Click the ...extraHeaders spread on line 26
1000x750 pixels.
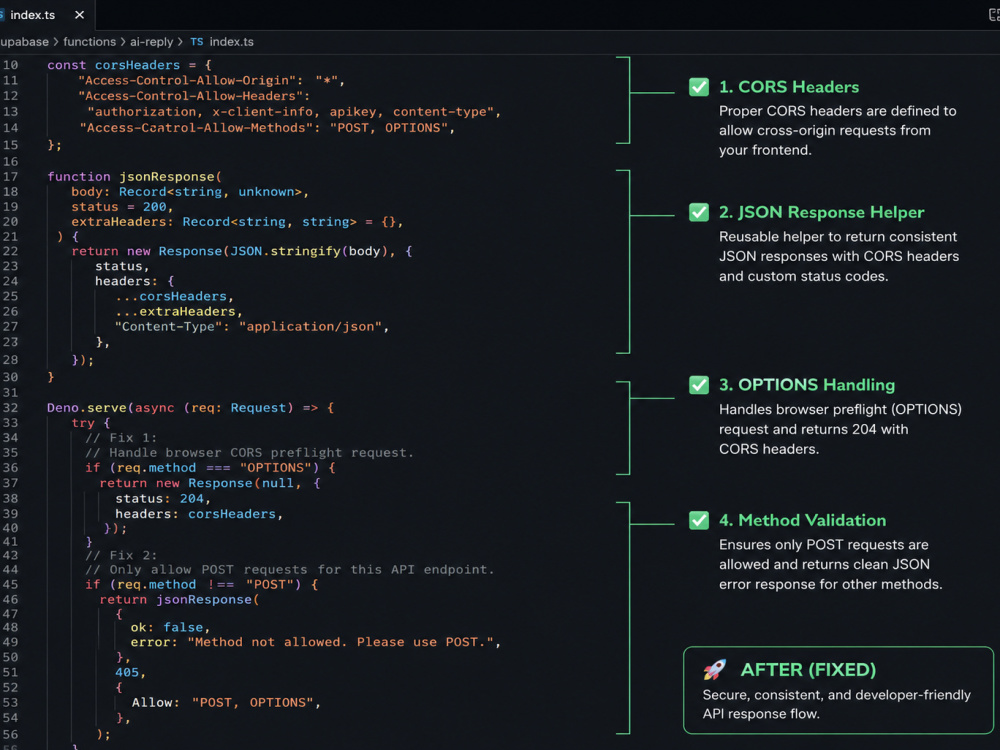(175, 312)
